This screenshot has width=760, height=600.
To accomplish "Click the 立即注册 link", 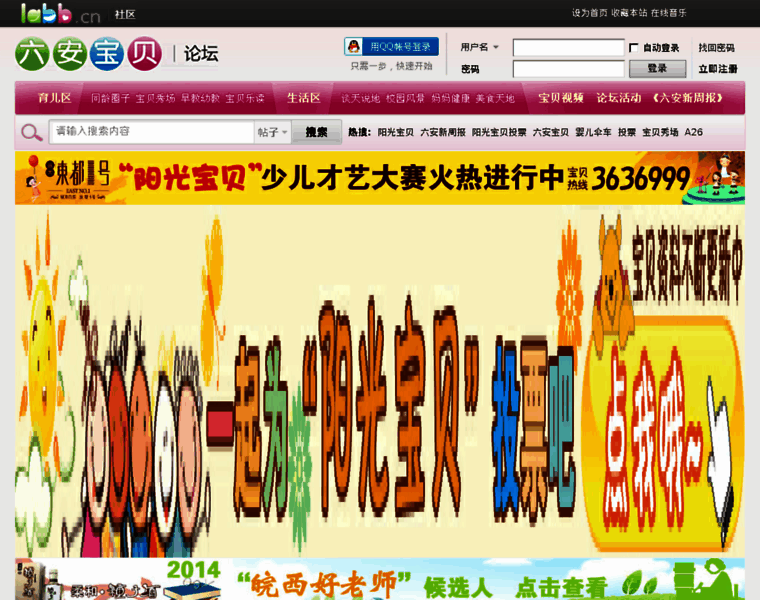I will [x=717, y=69].
